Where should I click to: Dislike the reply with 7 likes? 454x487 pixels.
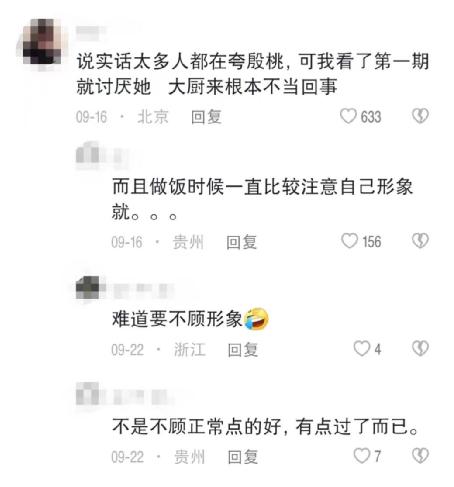(420, 456)
